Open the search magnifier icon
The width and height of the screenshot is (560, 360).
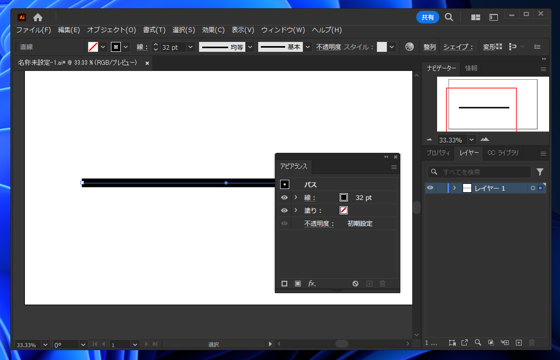[x=449, y=17]
